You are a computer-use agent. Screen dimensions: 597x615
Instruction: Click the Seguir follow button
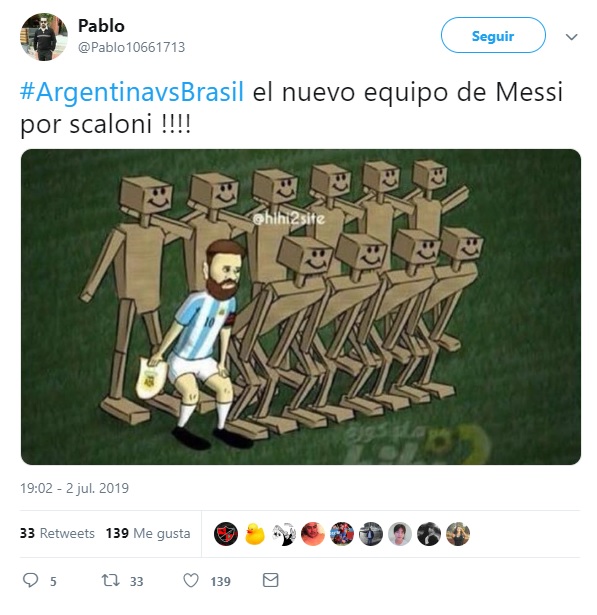point(493,35)
